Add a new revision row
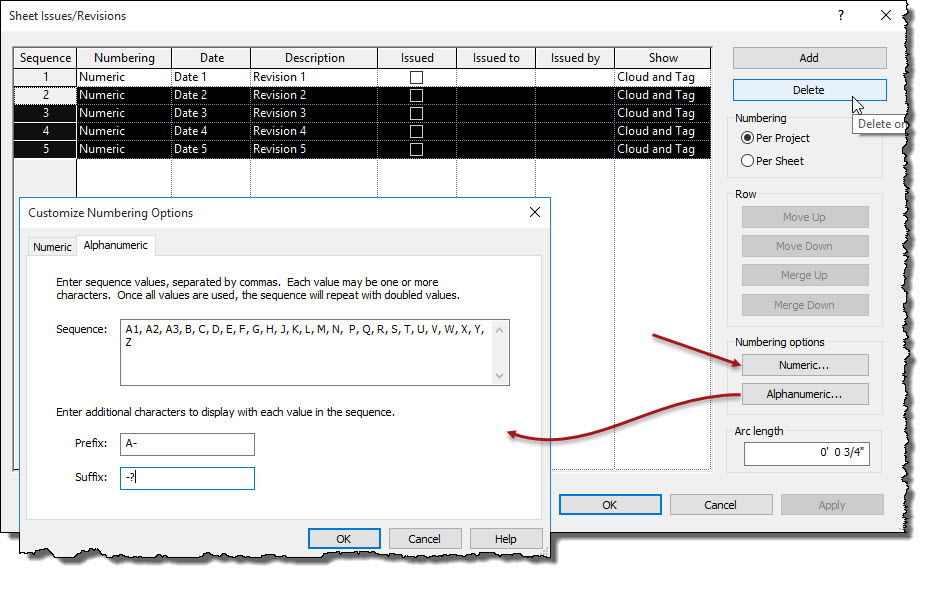Image resolution: width=947 pixels, height=594 pixels. [807, 57]
